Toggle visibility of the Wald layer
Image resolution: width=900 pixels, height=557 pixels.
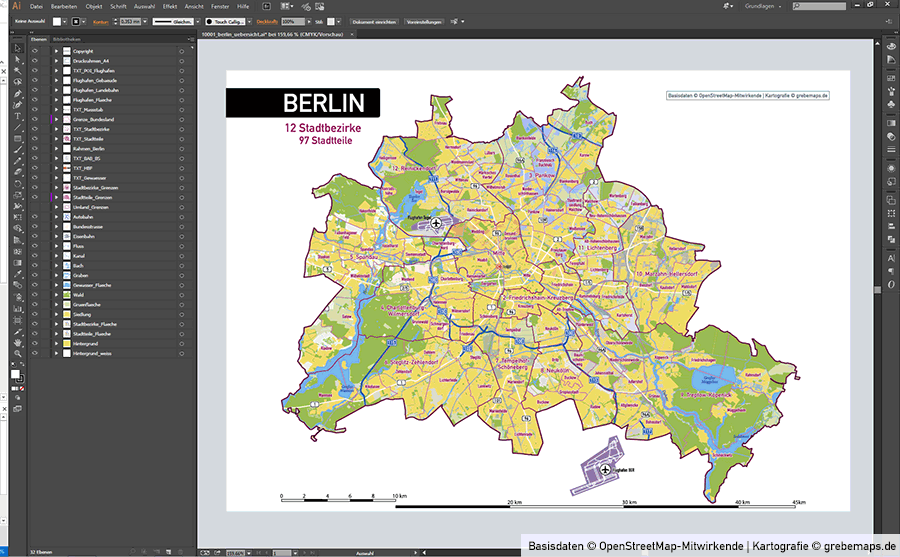coord(35,295)
